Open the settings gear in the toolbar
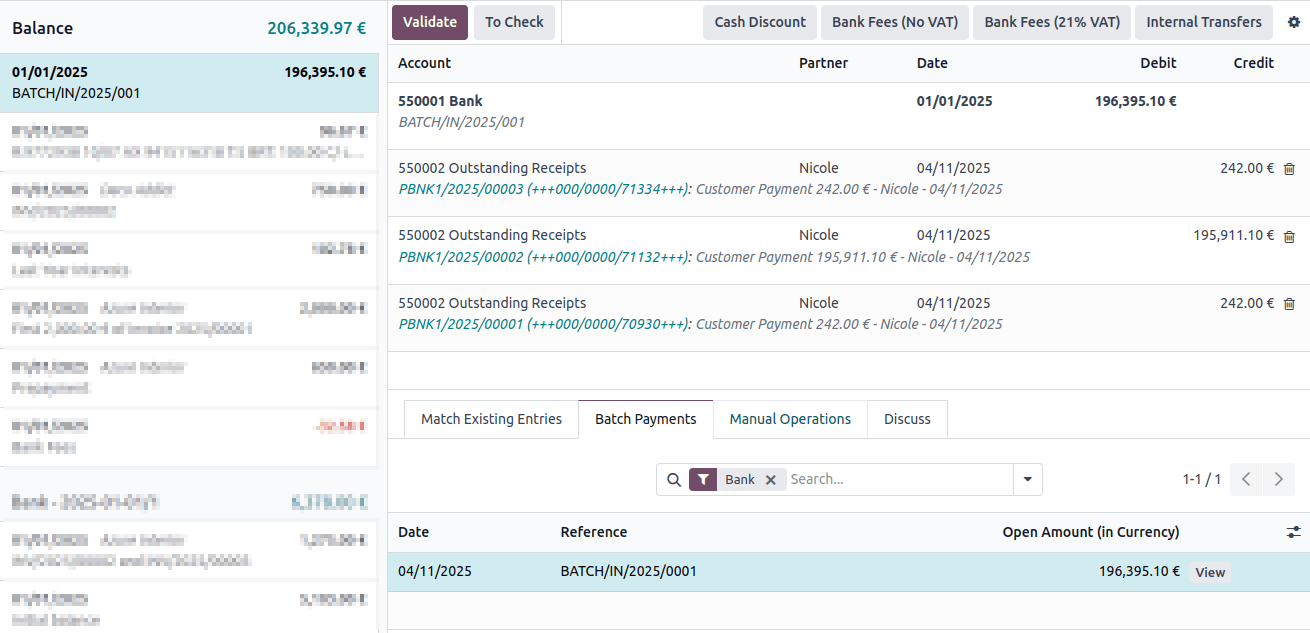The width and height of the screenshot is (1310, 633). click(1294, 22)
